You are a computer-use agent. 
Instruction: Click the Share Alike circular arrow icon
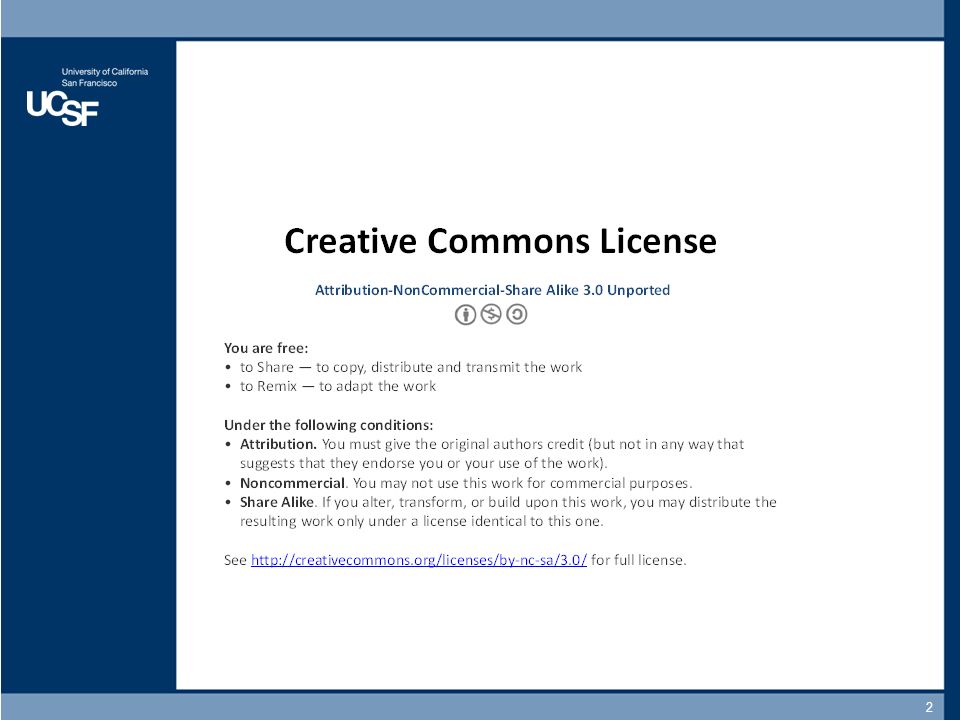517,315
